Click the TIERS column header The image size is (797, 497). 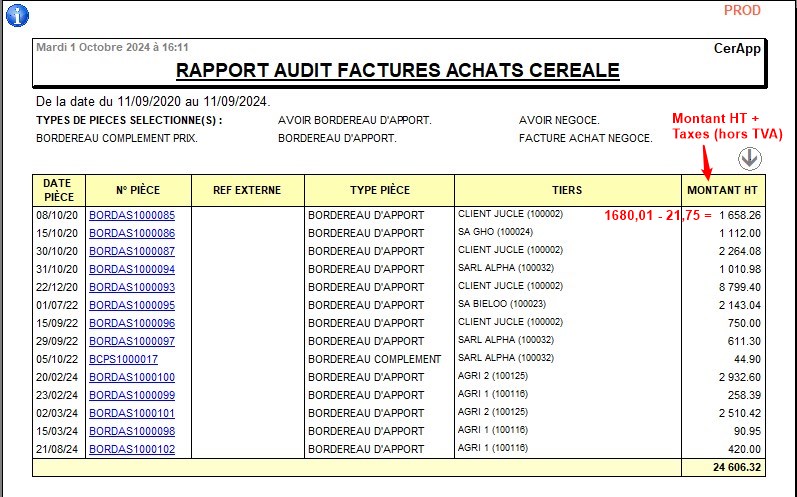tap(567, 190)
